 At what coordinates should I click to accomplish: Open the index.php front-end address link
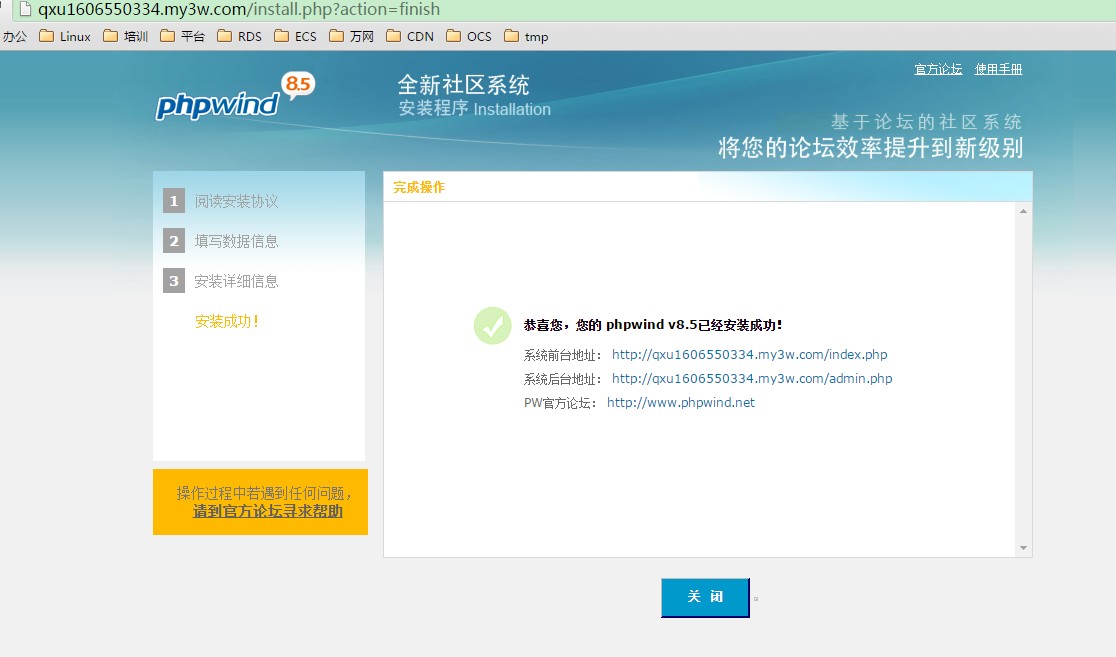[x=749, y=354]
